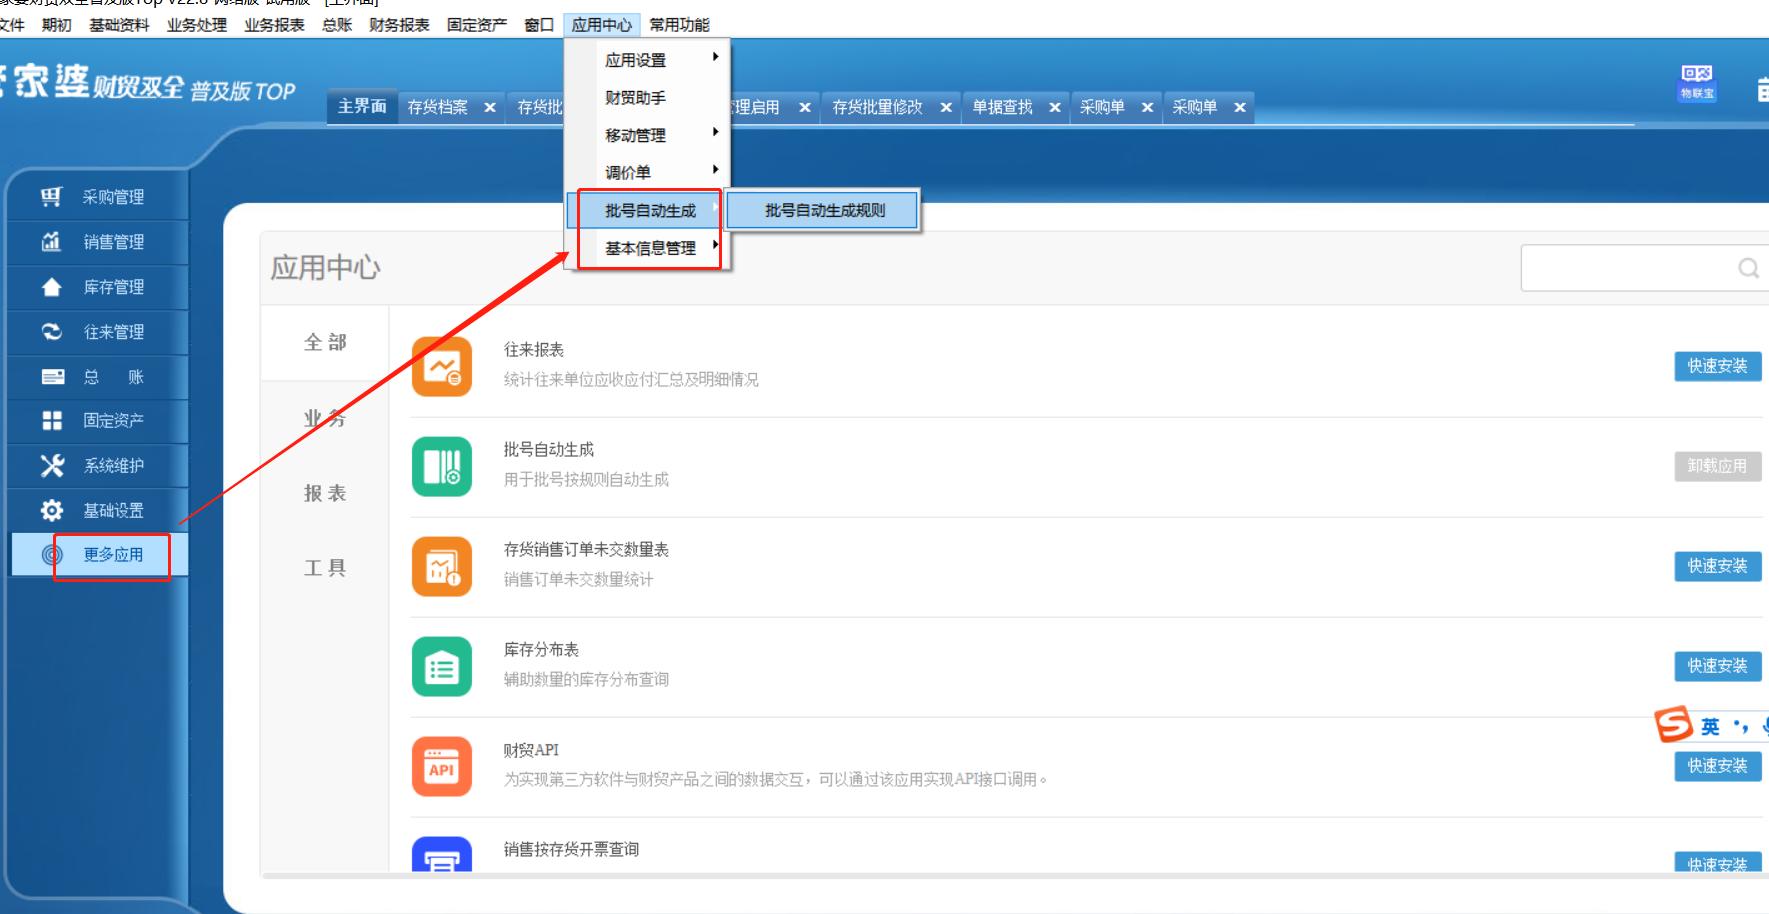The width and height of the screenshot is (1769, 914).
Task: Open the 基础资料 menu
Action: click(119, 25)
